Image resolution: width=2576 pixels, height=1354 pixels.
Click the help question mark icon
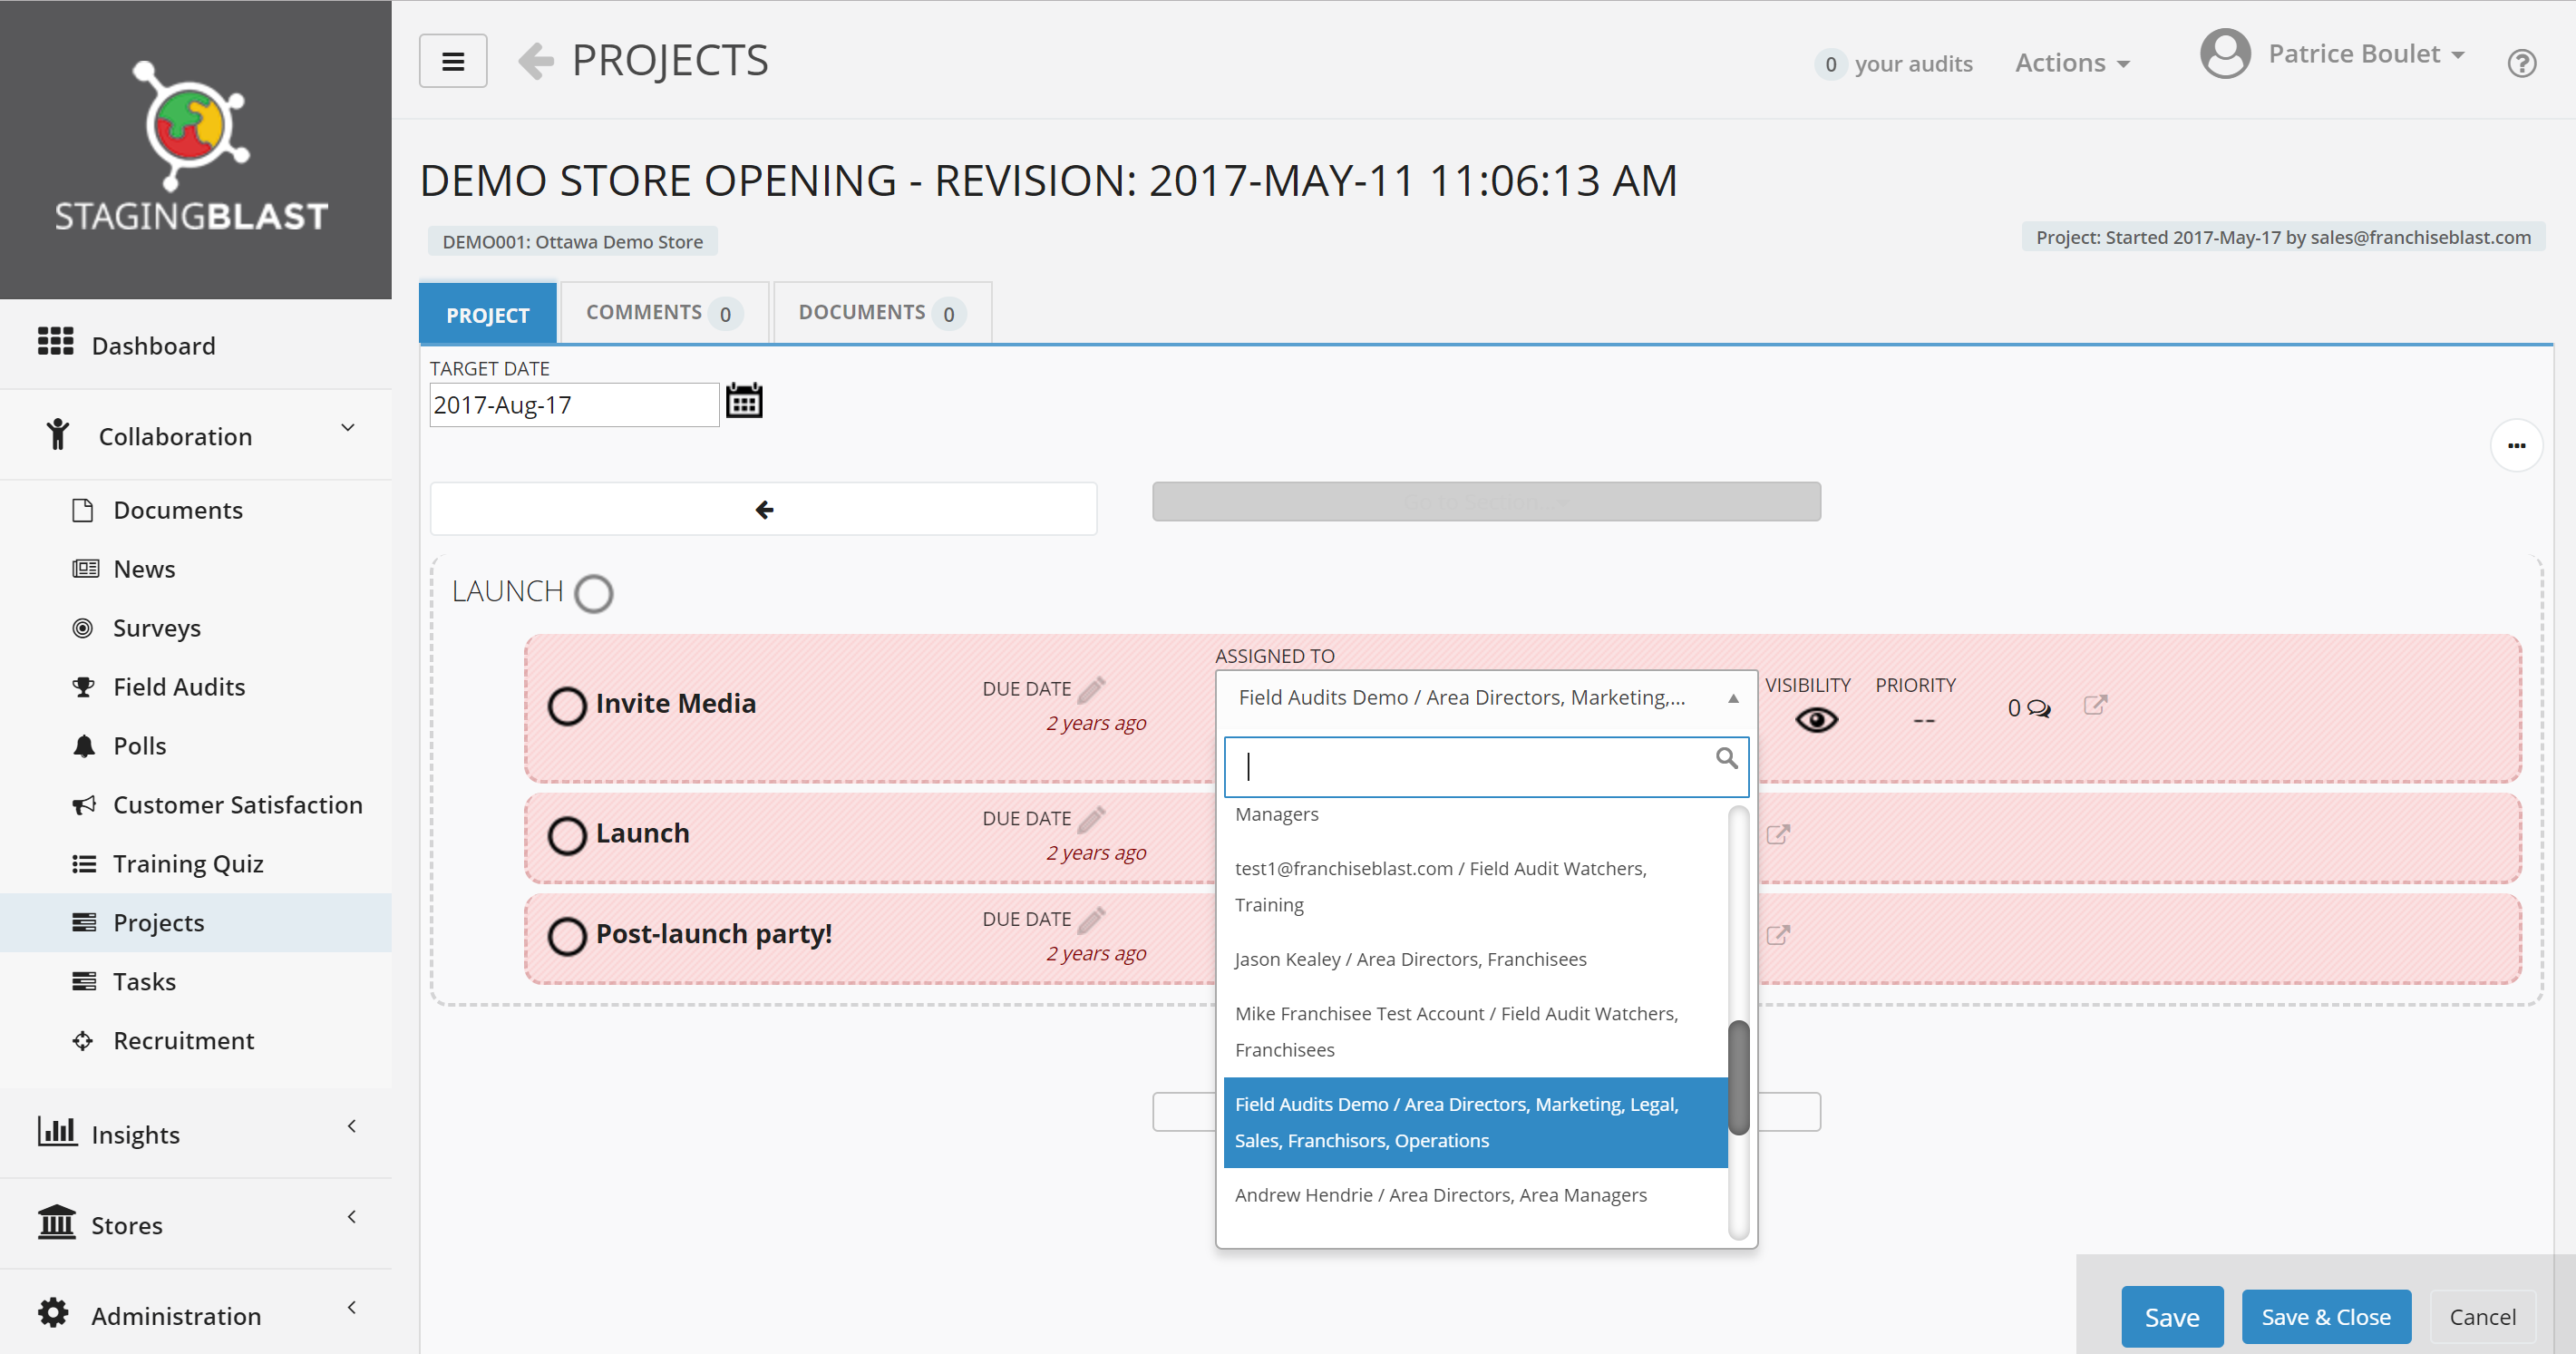pos(2521,64)
